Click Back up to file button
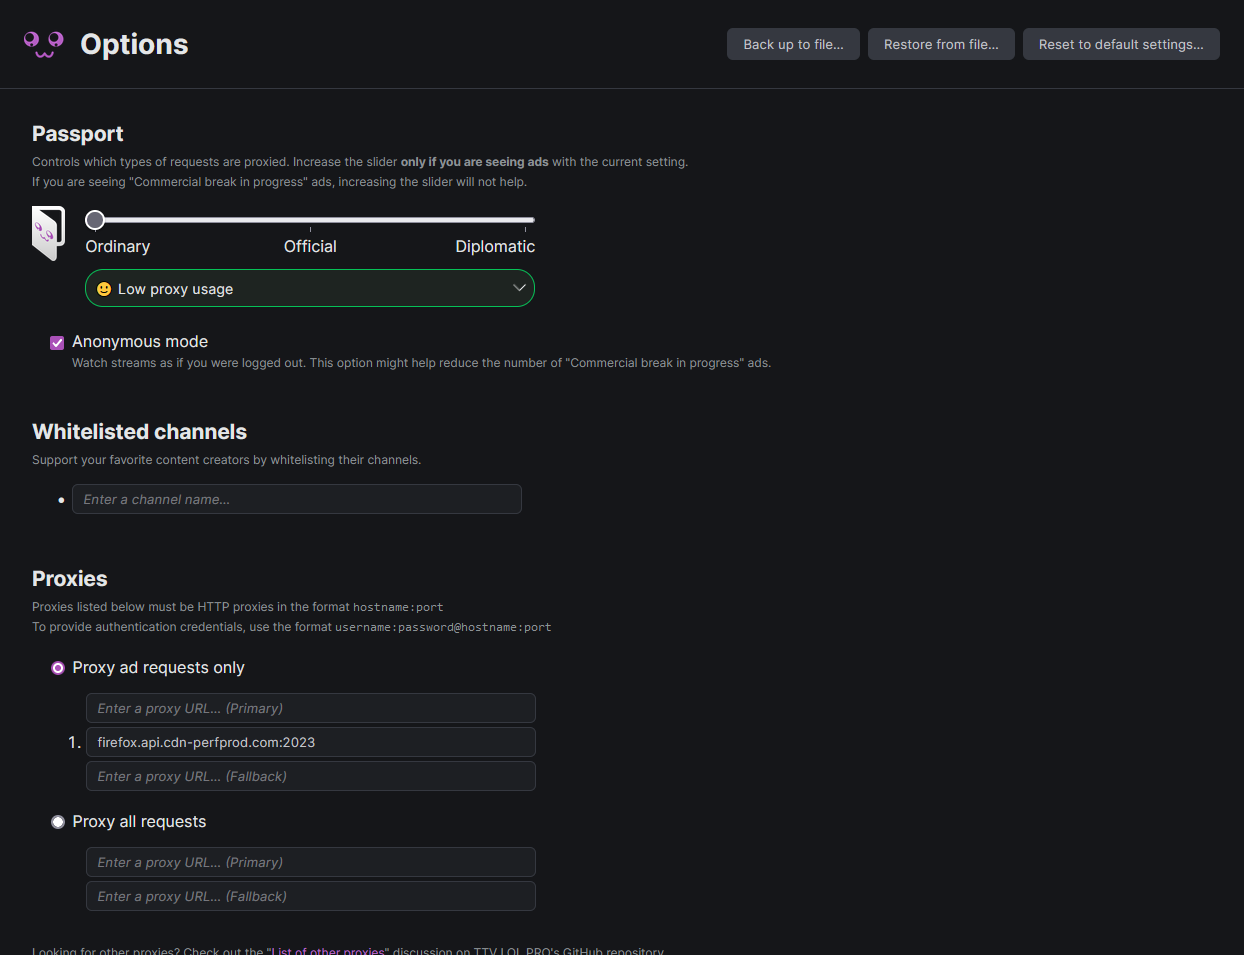Image resolution: width=1244 pixels, height=955 pixels. 793,44
